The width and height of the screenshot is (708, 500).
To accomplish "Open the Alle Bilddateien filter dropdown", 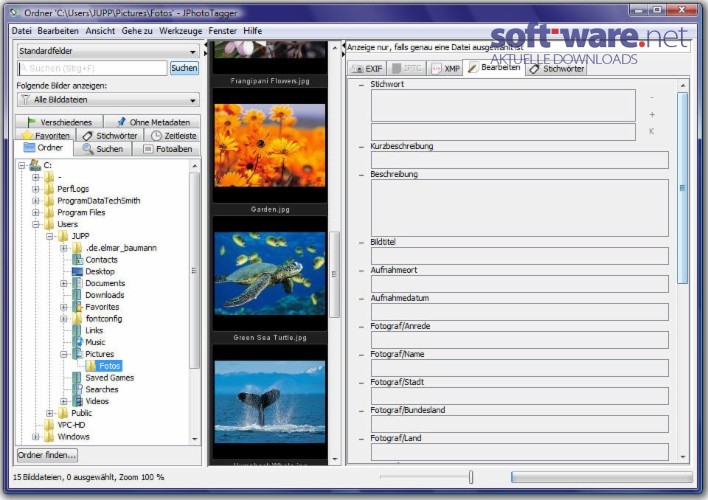I will (108, 100).
